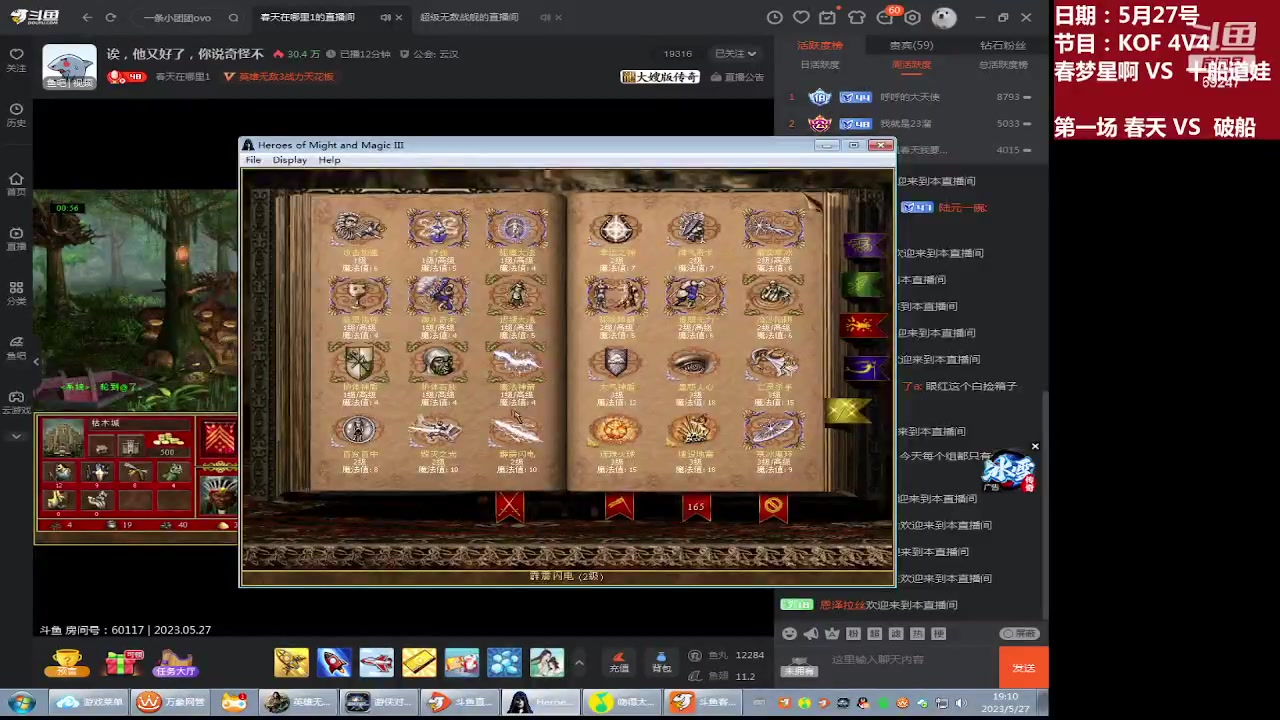Open the 充值 recharge button

(x=619, y=661)
